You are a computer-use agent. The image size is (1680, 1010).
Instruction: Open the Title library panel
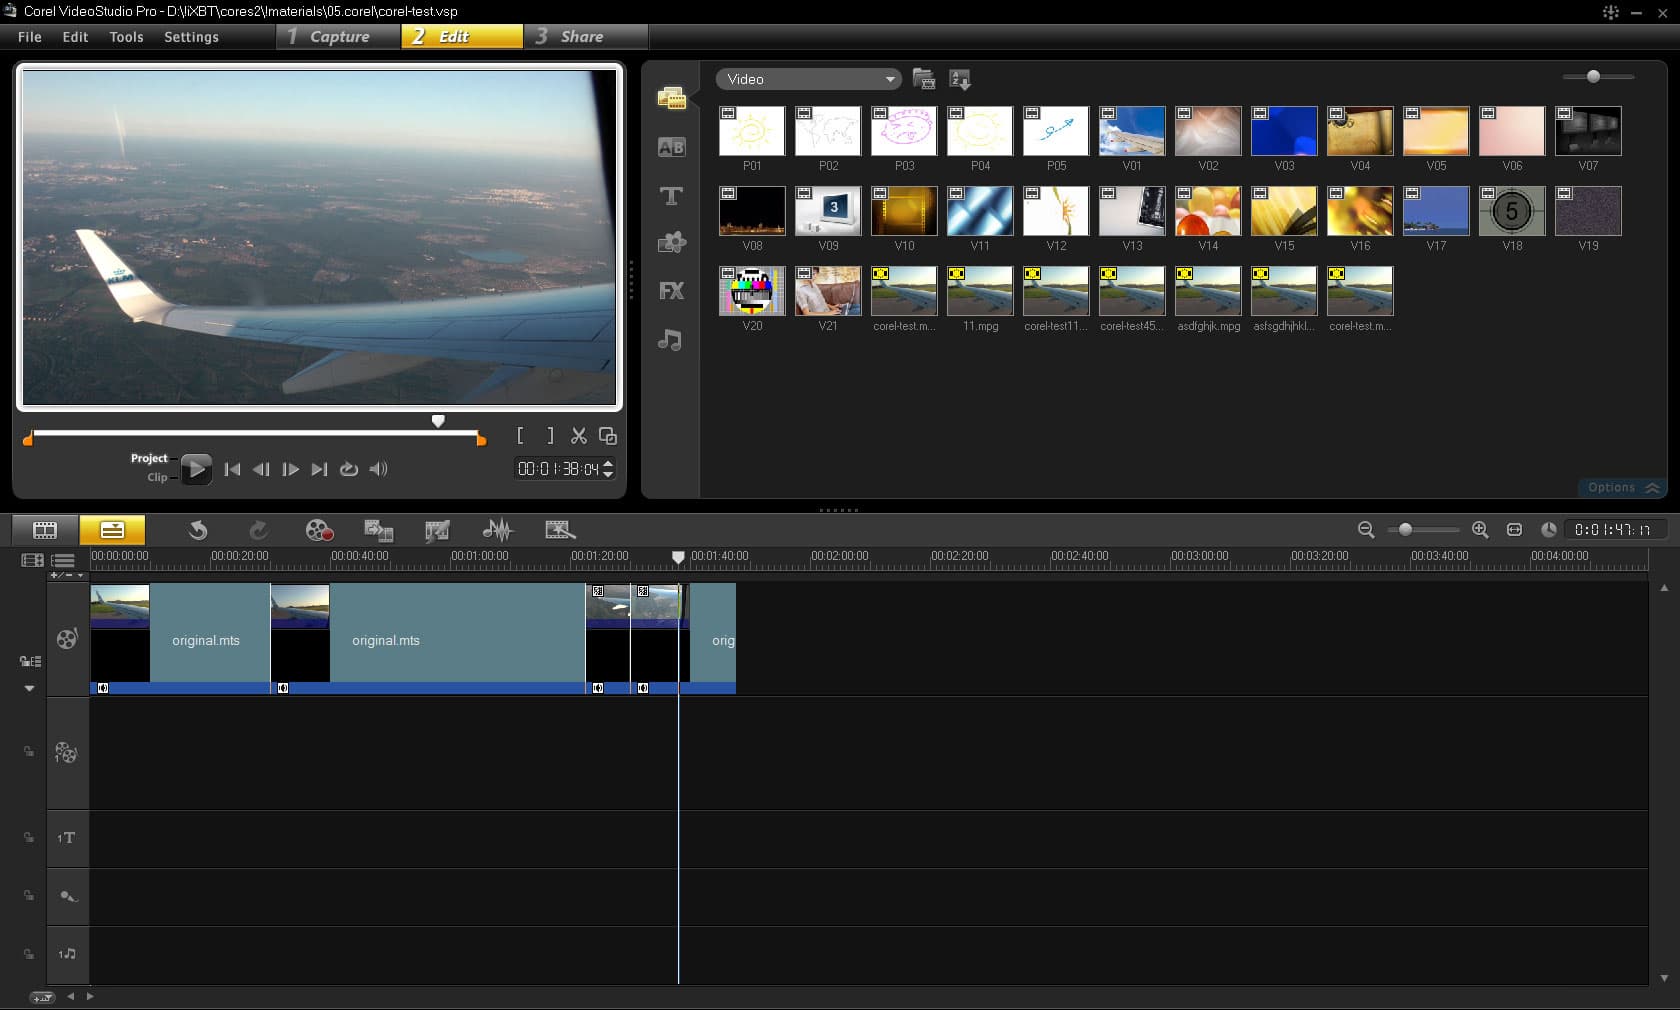(671, 196)
